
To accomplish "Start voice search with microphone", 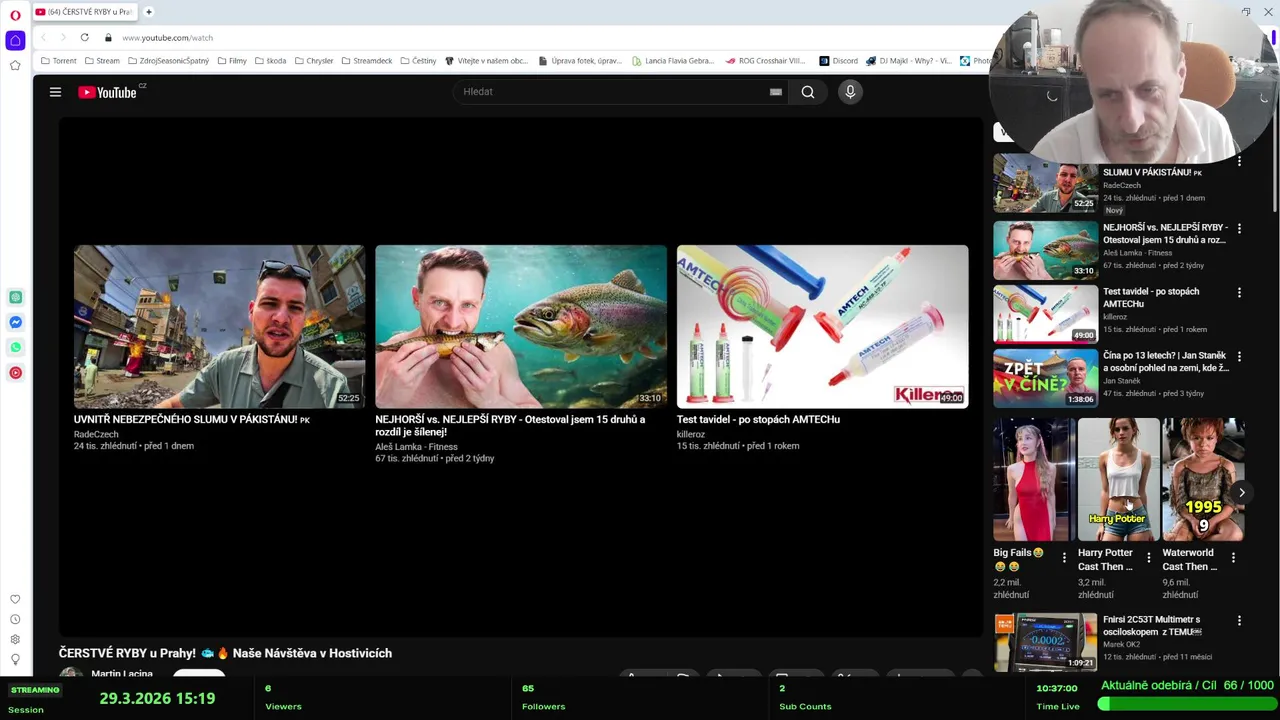I will (850, 92).
